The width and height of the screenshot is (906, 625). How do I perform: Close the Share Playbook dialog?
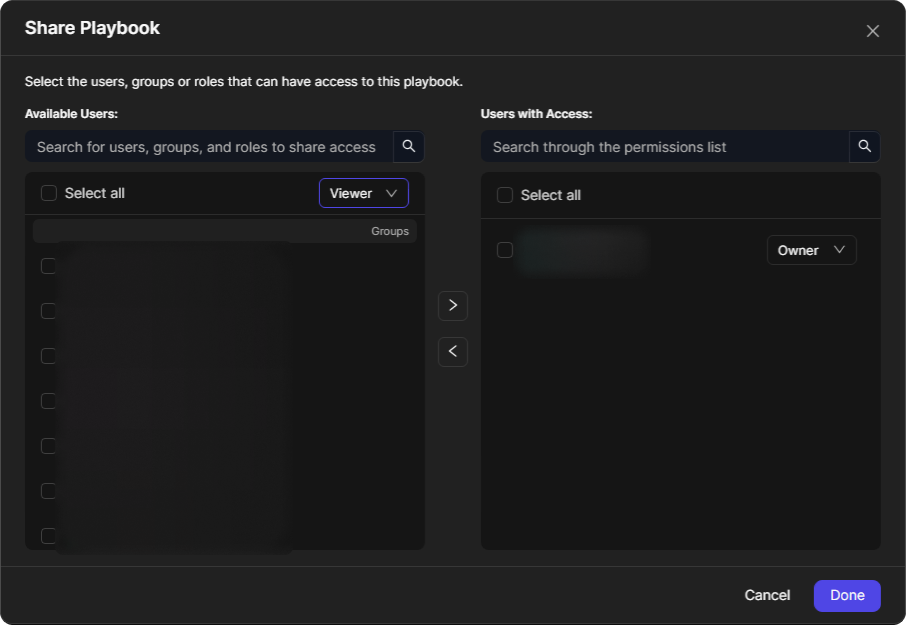click(872, 31)
